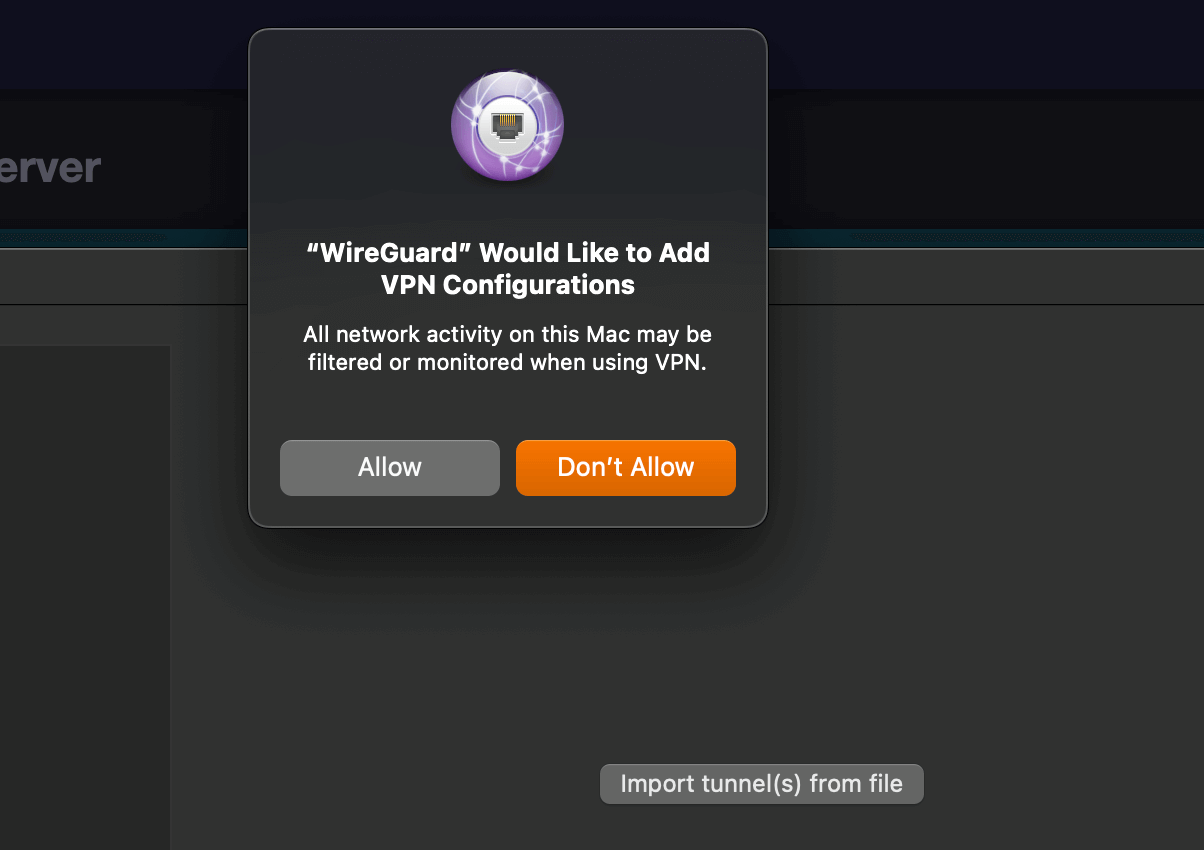Click the "filtered or monitored when using VPN" line

(508, 362)
